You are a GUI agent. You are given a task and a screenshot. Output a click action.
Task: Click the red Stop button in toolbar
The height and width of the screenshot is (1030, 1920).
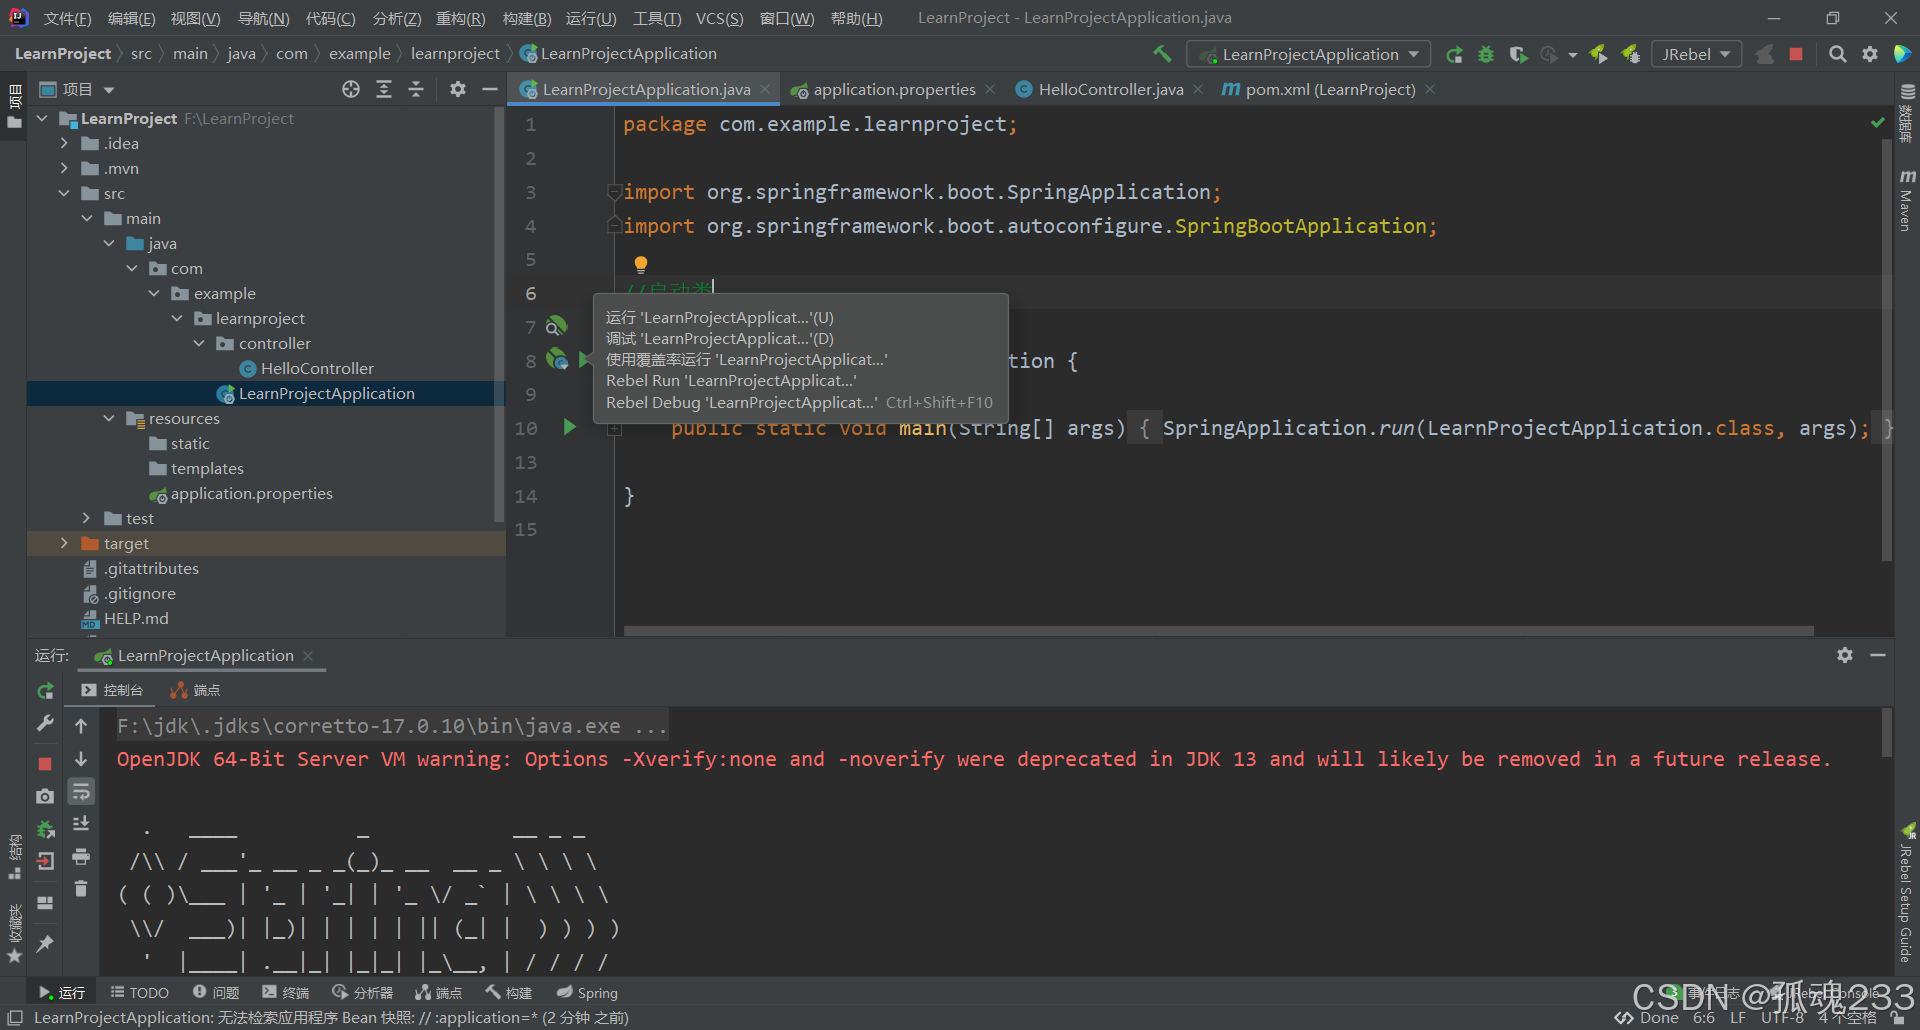coord(1796,55)
